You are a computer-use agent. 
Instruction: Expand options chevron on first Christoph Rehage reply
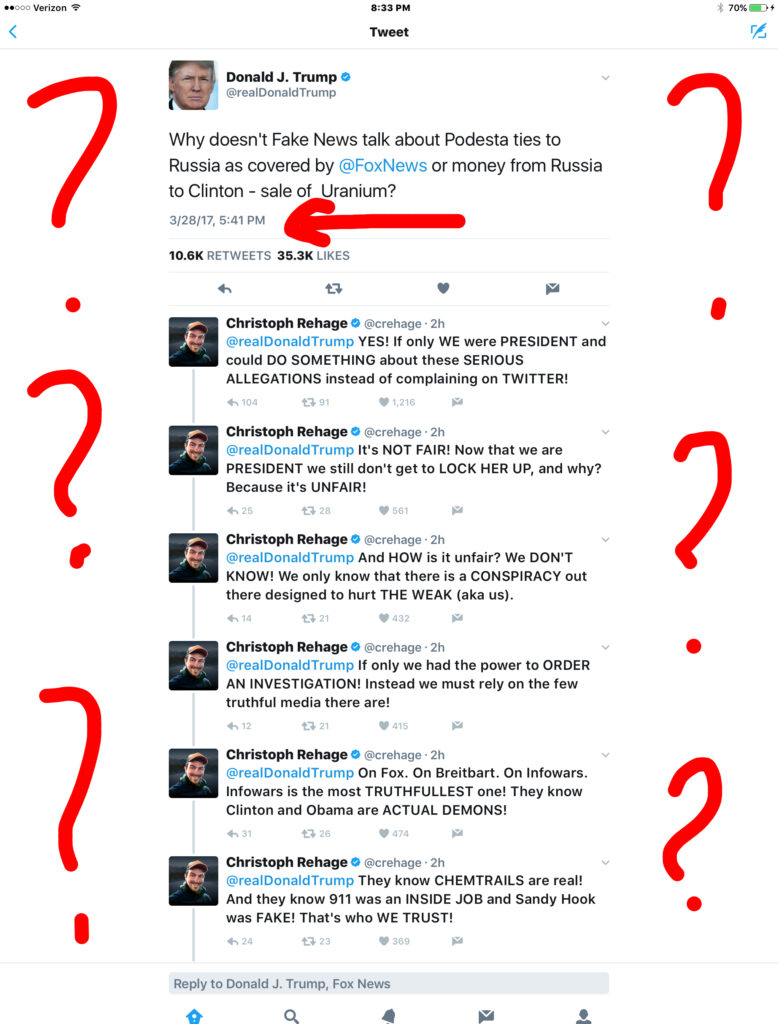coord(606,323)
